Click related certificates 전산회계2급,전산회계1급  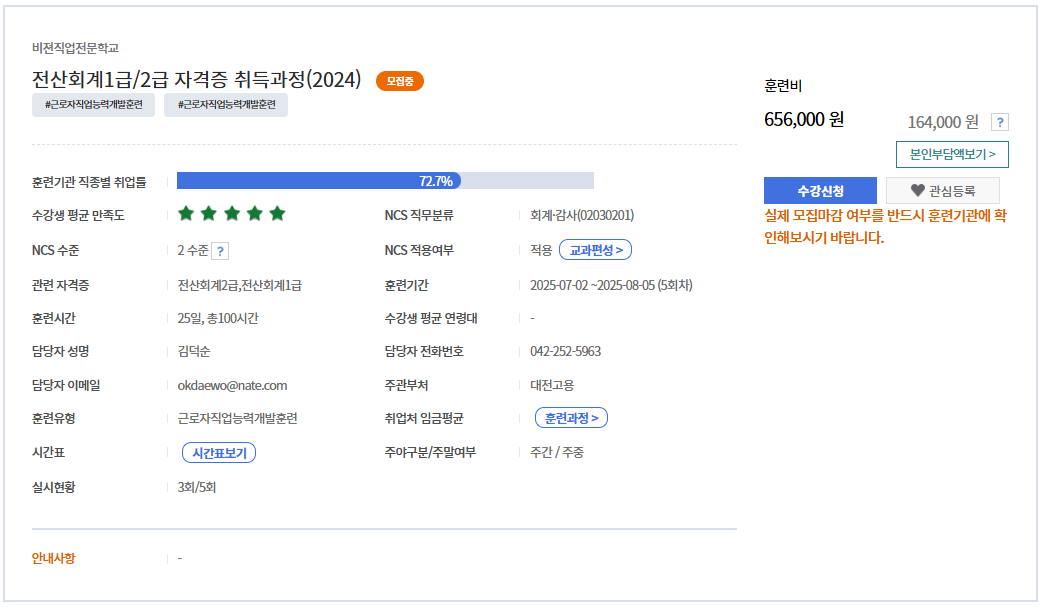[x=239, y=285]
